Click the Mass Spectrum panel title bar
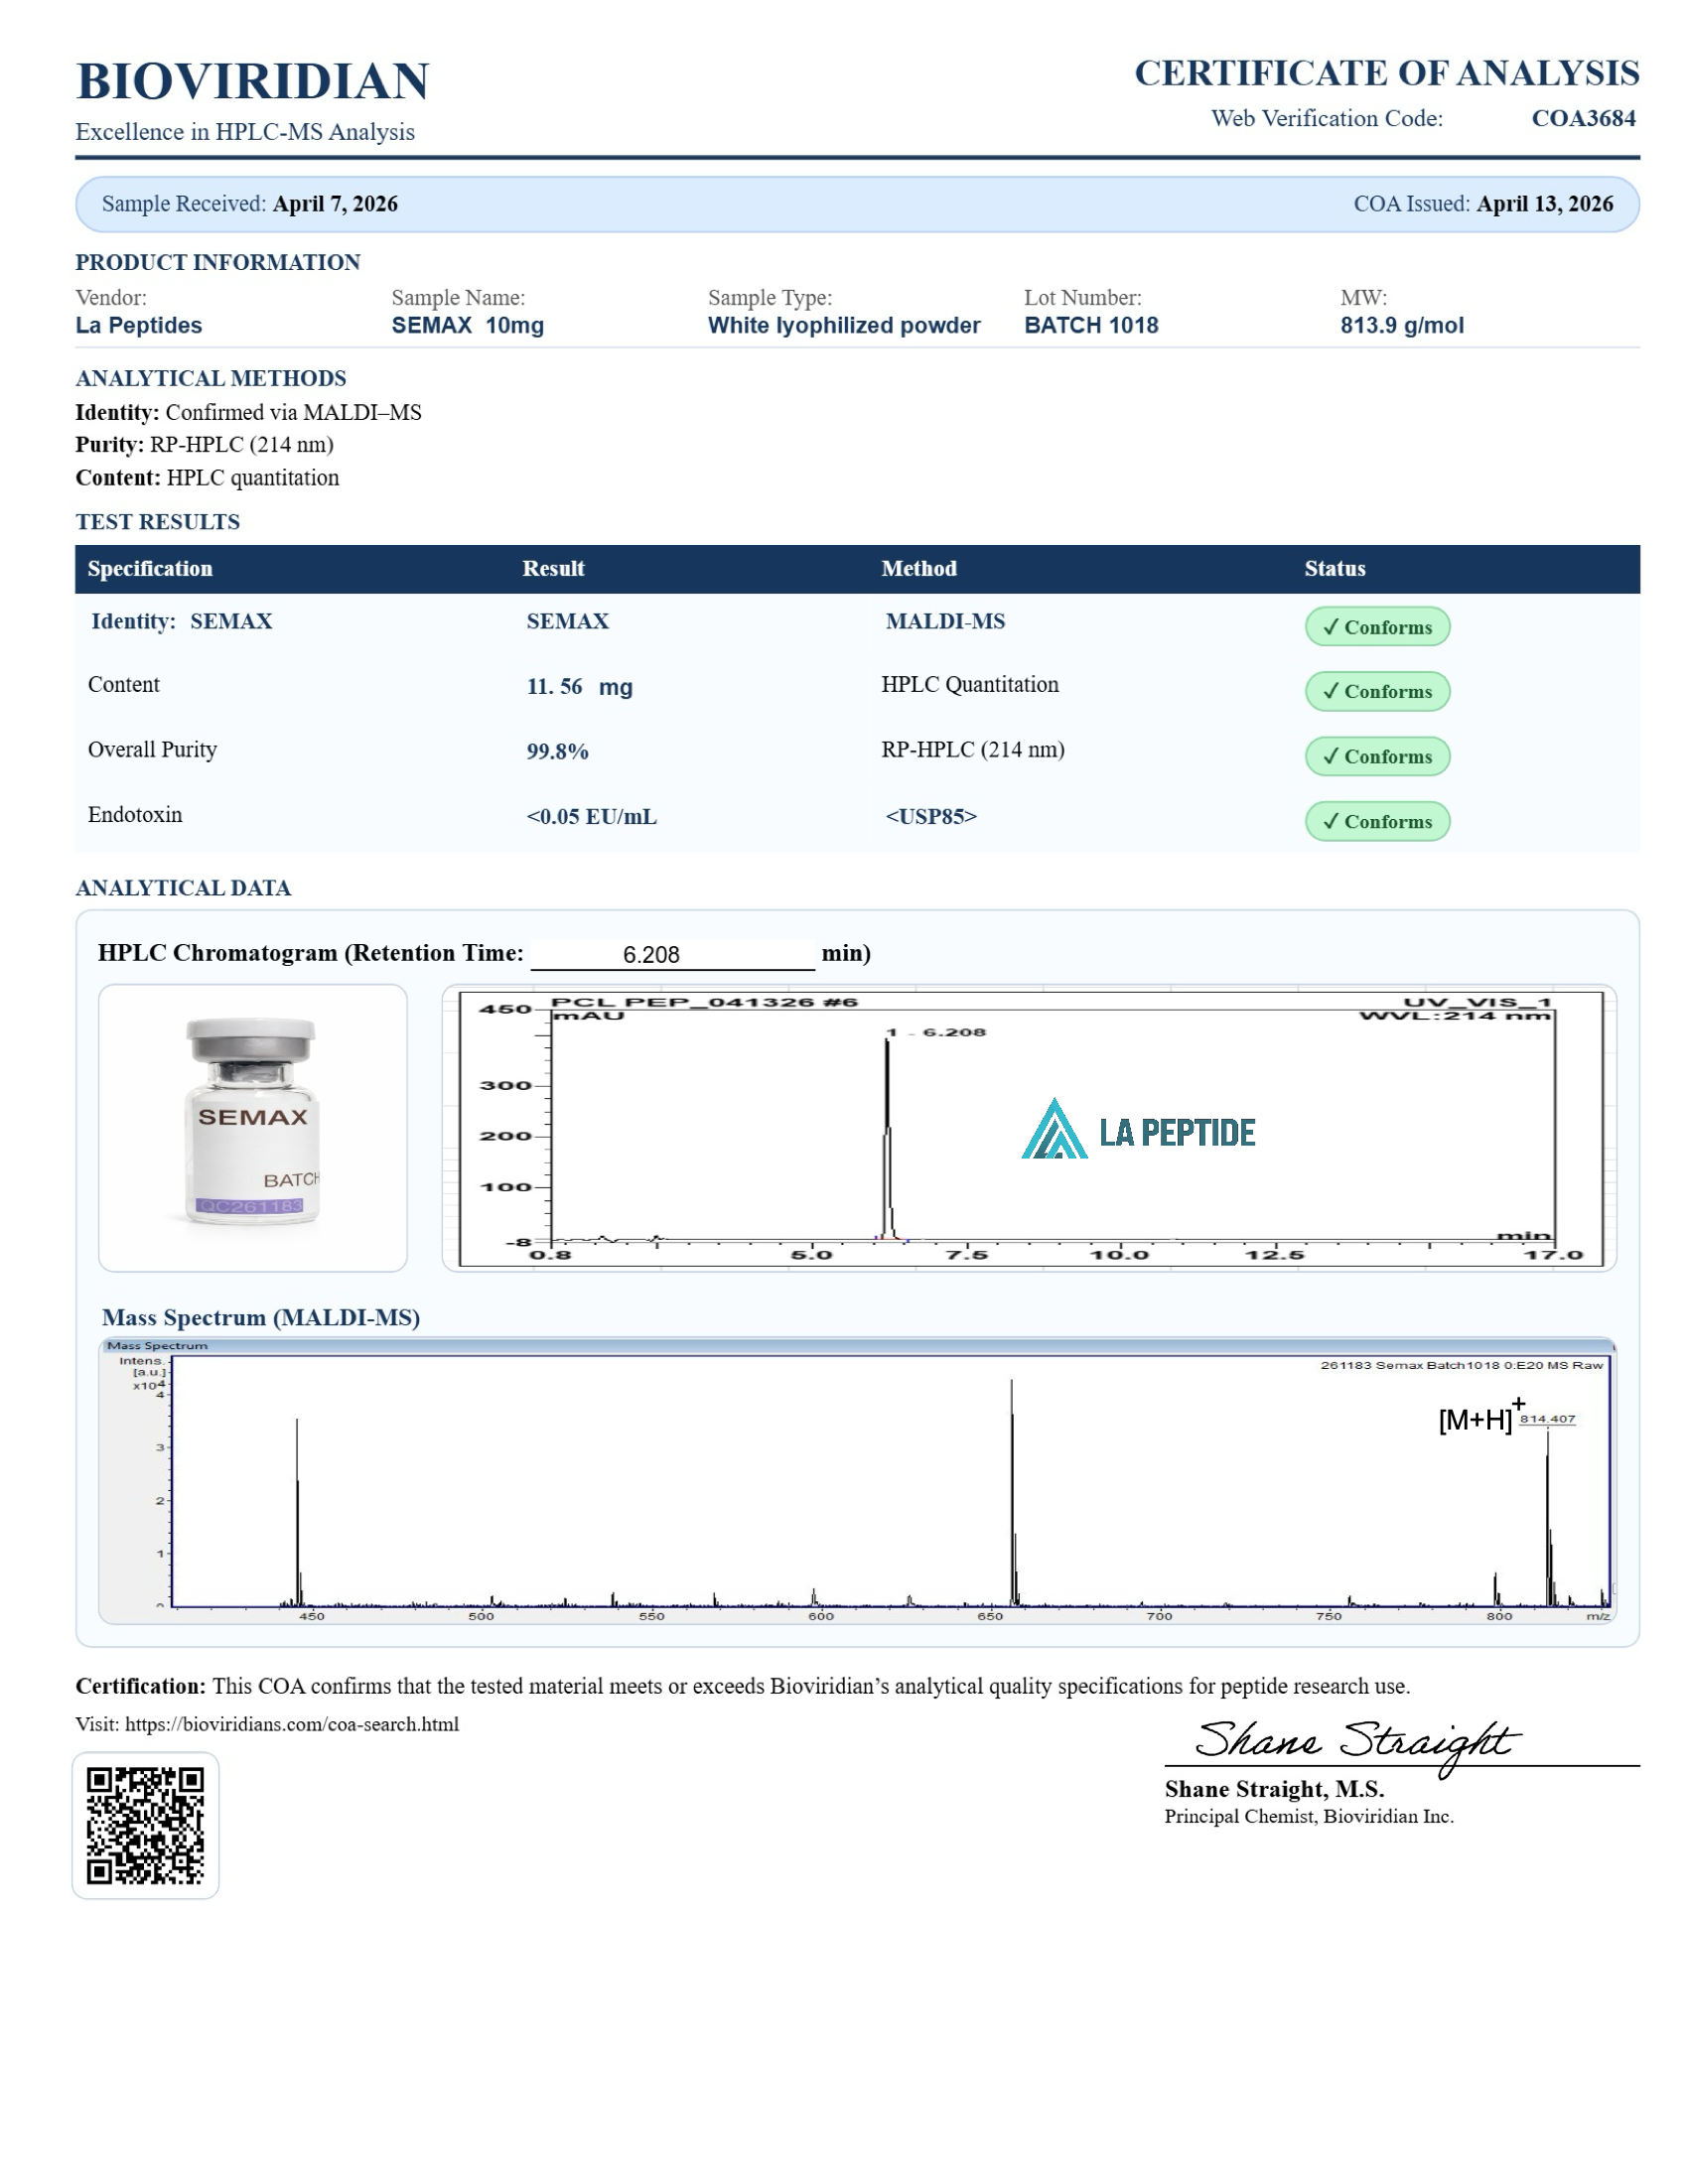This screenshot has height=2184, width=1688. (856, 1346)
